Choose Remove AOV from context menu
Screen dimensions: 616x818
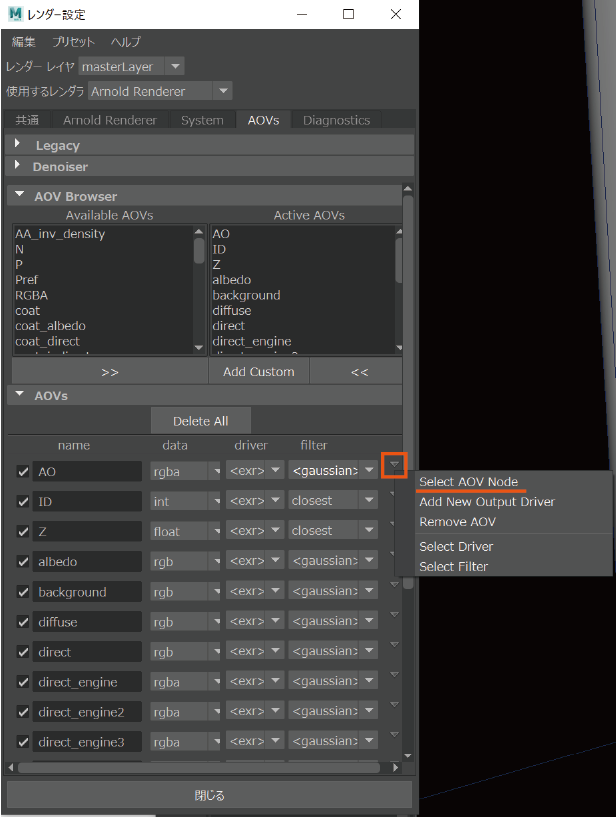pyautogui.click(x=457, y=522)
